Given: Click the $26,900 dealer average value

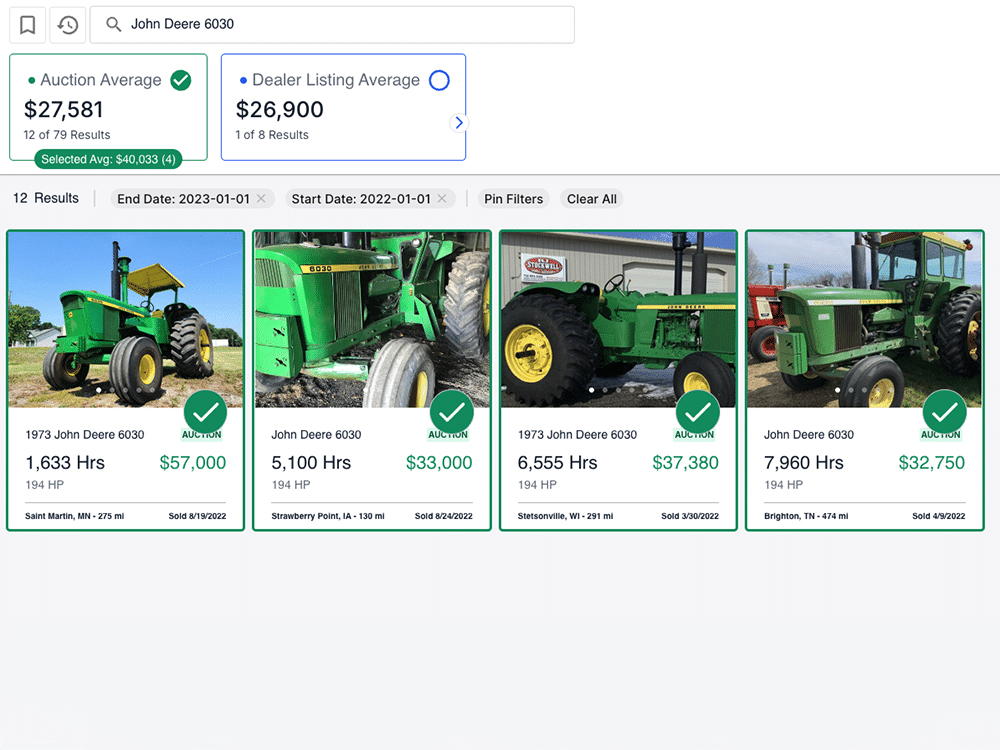Looking at the screenshot, I should [x=280, y=110].
